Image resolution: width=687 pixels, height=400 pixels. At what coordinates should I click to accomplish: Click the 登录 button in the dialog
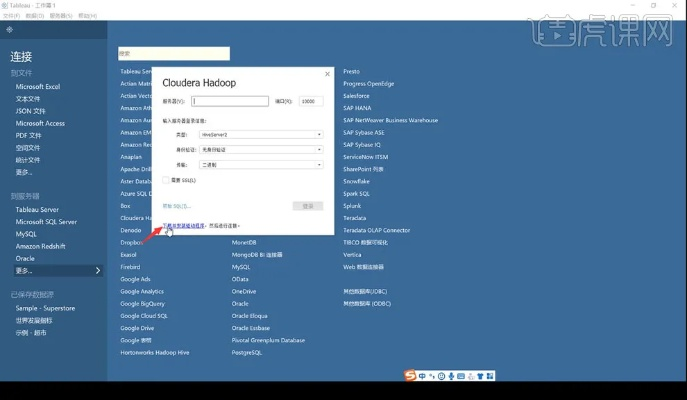pos(308,206)
